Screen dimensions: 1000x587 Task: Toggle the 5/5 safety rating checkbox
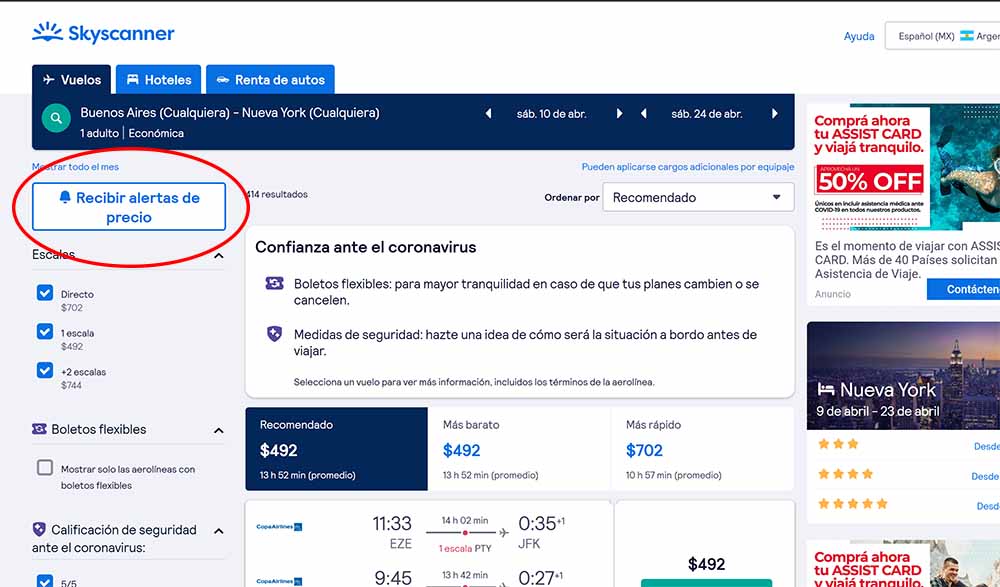tap(45, 581)
